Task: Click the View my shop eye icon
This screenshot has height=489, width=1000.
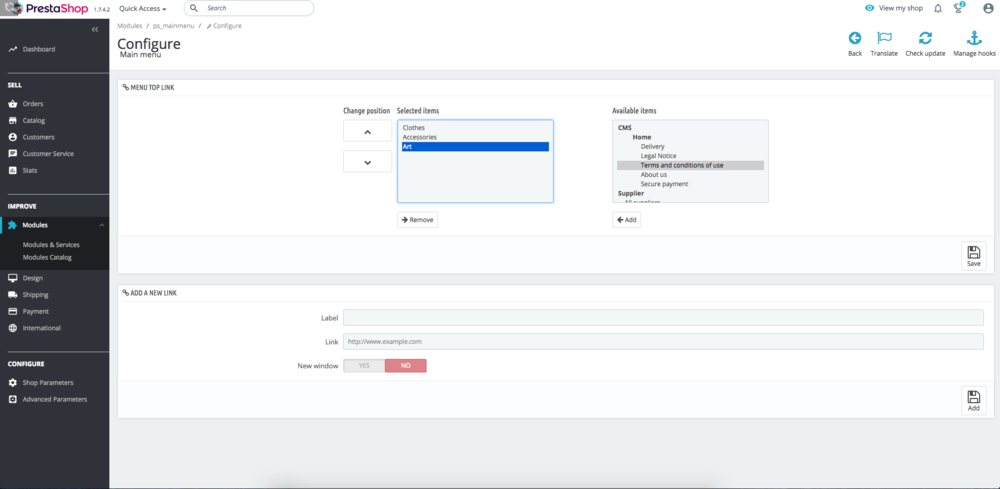Action: pos(869,8)
